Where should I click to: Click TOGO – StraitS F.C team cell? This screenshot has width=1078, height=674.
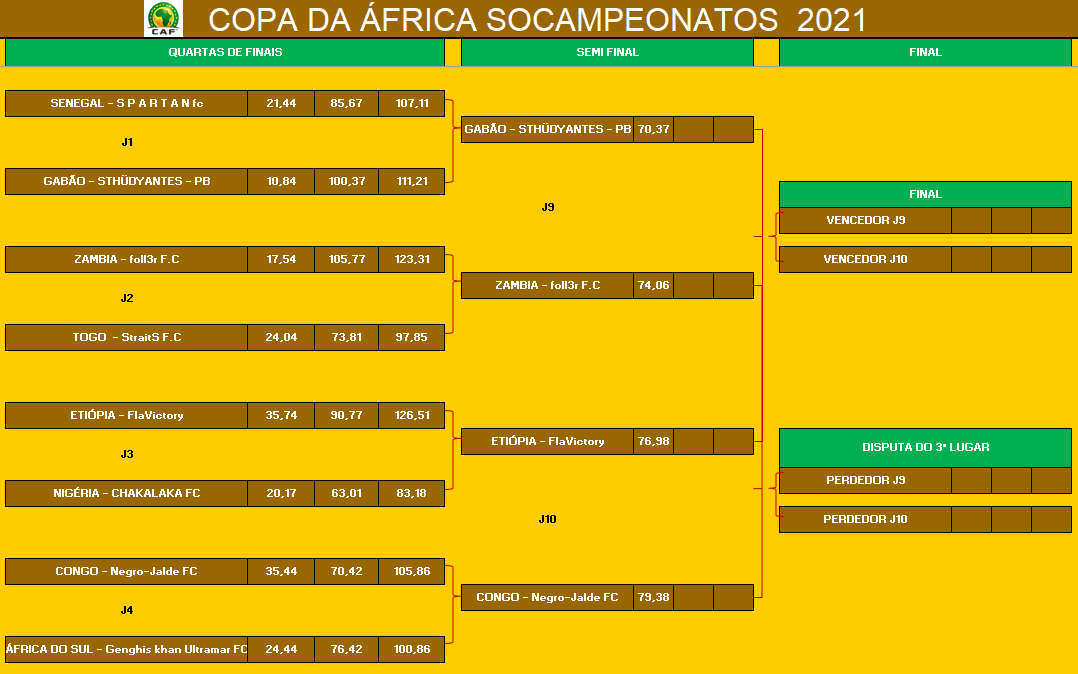(x=126, y=338)
